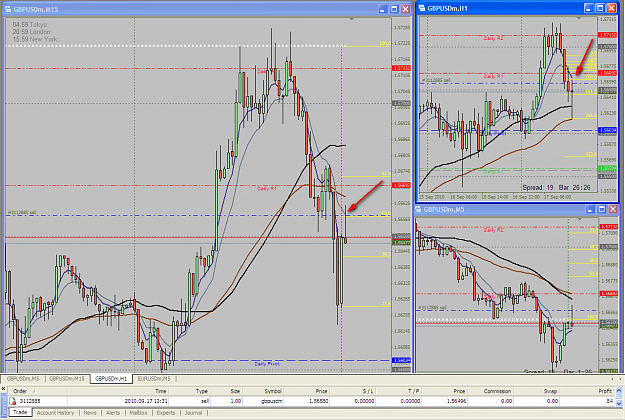
Task: Maximize the GBPUSDm,H1 chart window
Action: (600, 8)
